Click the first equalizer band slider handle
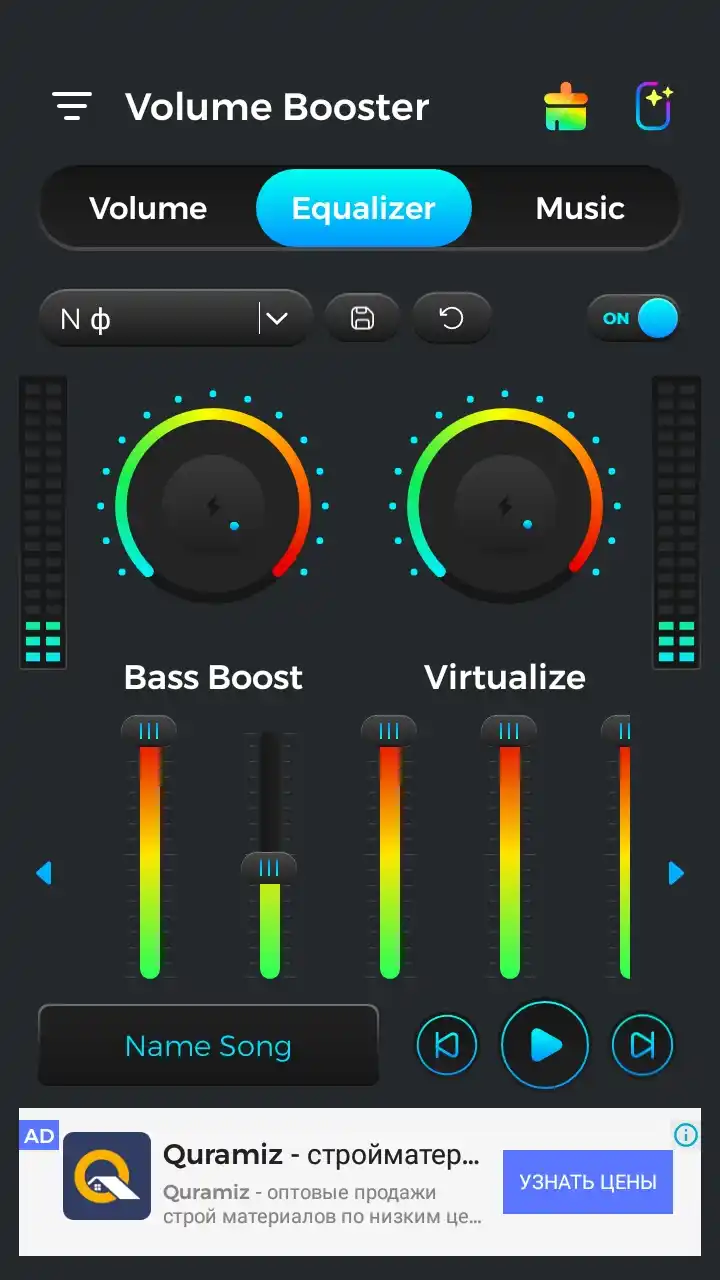Screen dimensions: 720x1280 click(x=149, y=731)
